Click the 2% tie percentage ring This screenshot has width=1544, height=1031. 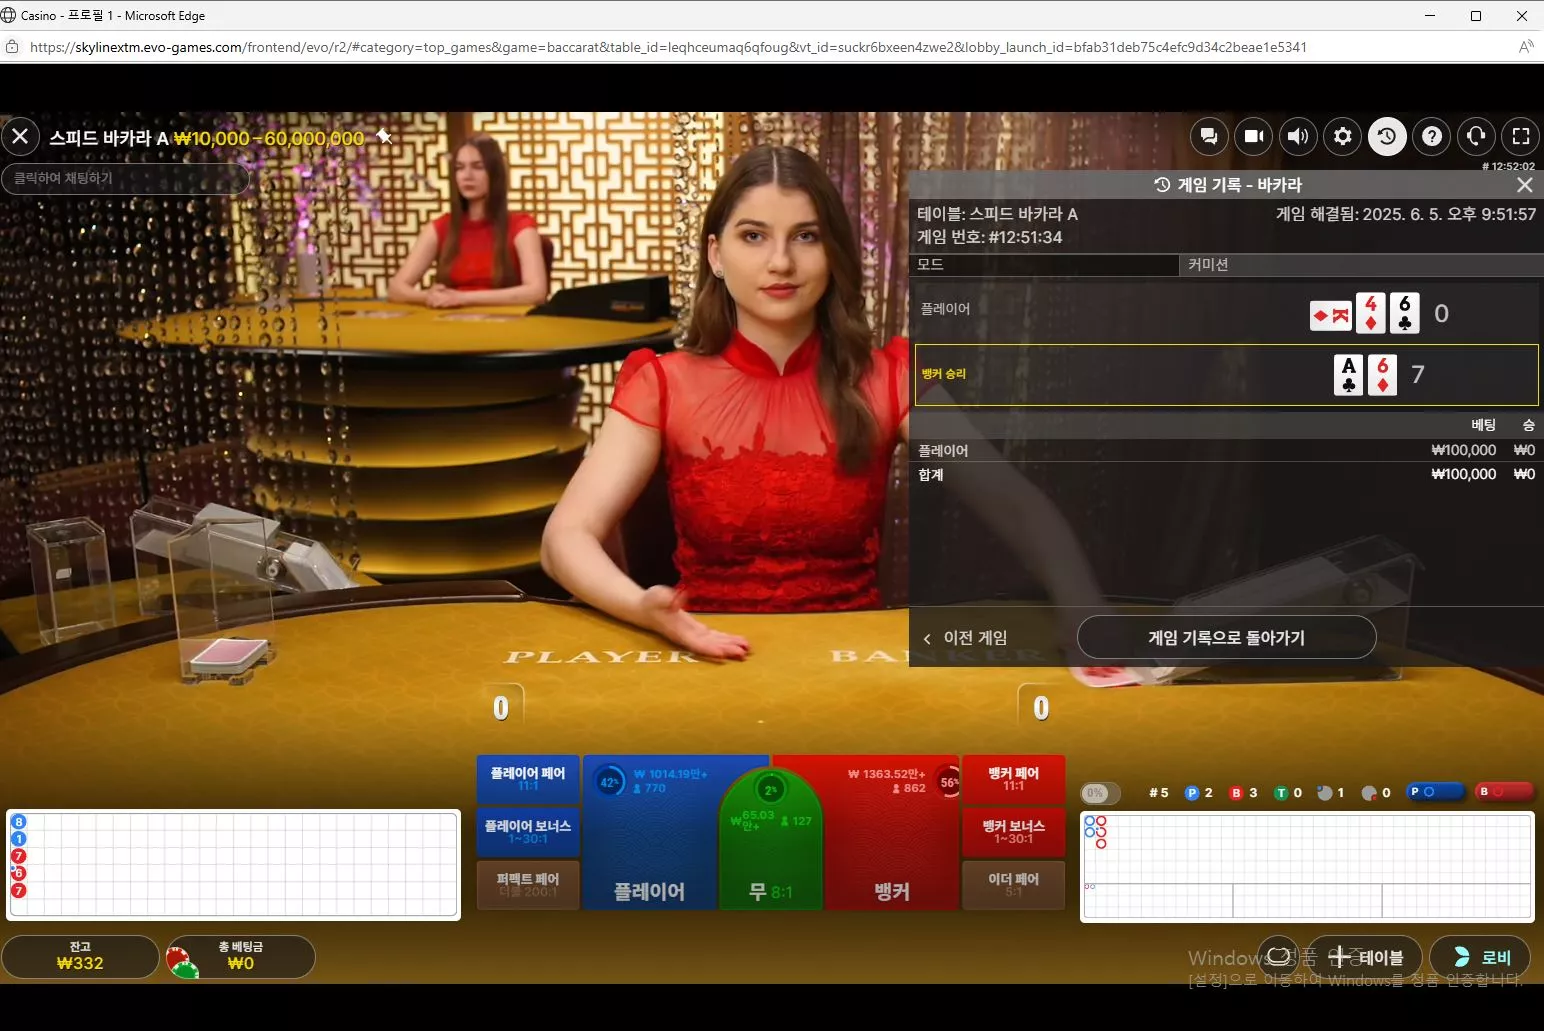pos(770,790)
